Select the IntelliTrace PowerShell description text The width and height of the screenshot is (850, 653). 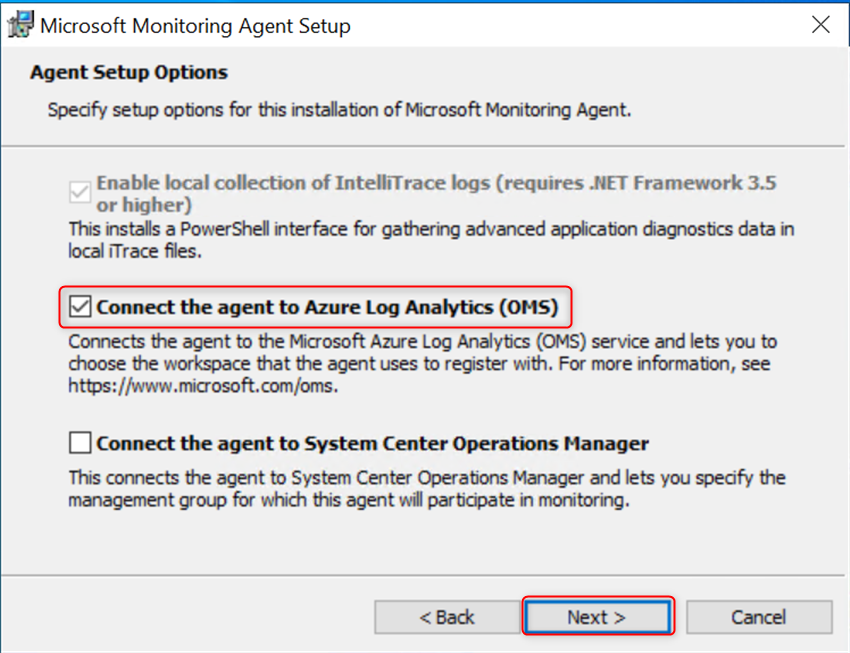400,240
